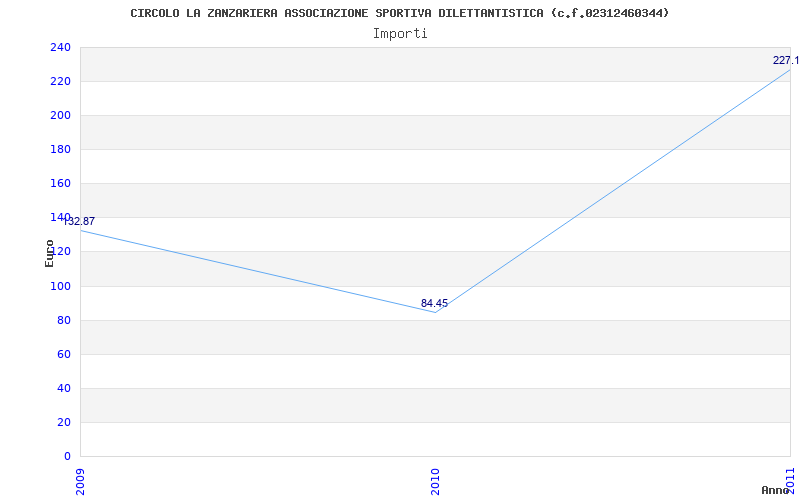Click the 40 y-axis tick label
This screenshot has height=500, width=800.
(x=64, y=389)
